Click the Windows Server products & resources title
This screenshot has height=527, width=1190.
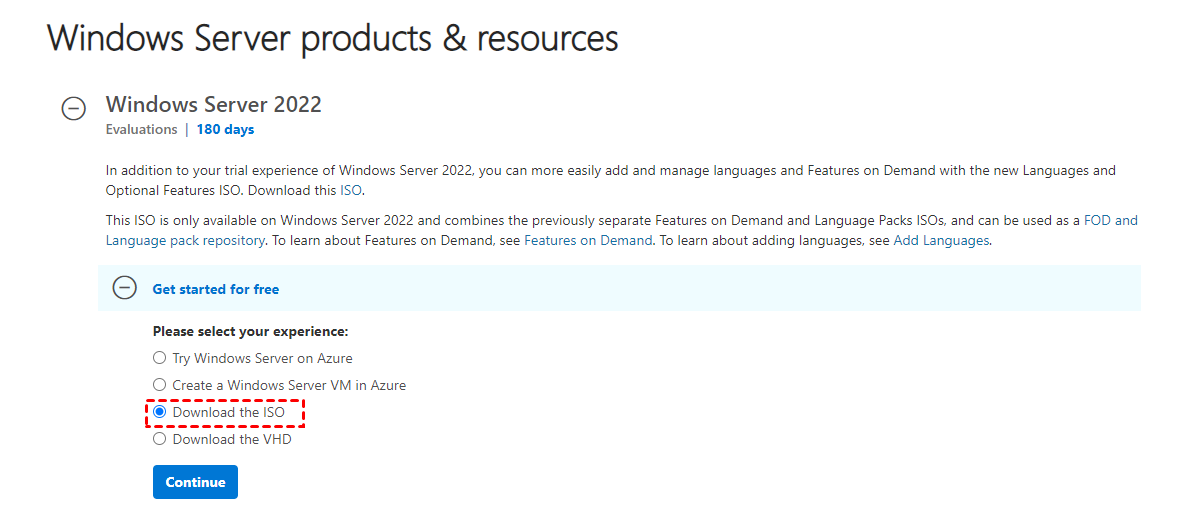pos(333,38)
